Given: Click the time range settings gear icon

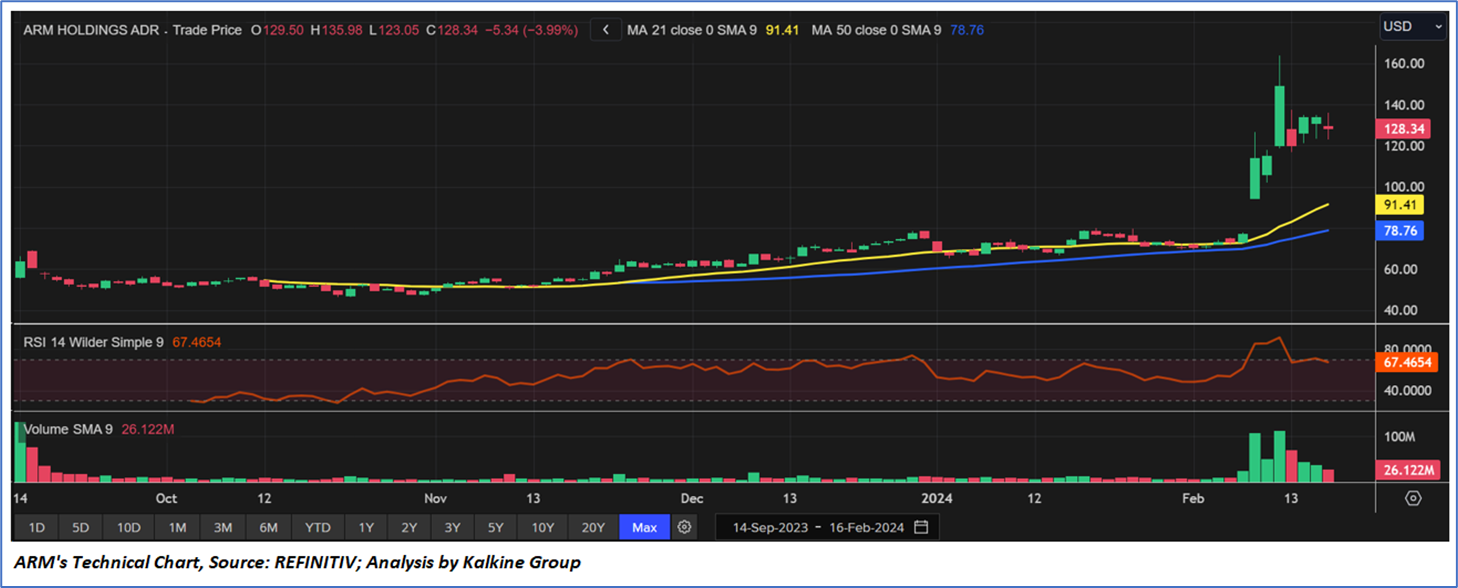Looking at the screenshot, I should [685, 527].
